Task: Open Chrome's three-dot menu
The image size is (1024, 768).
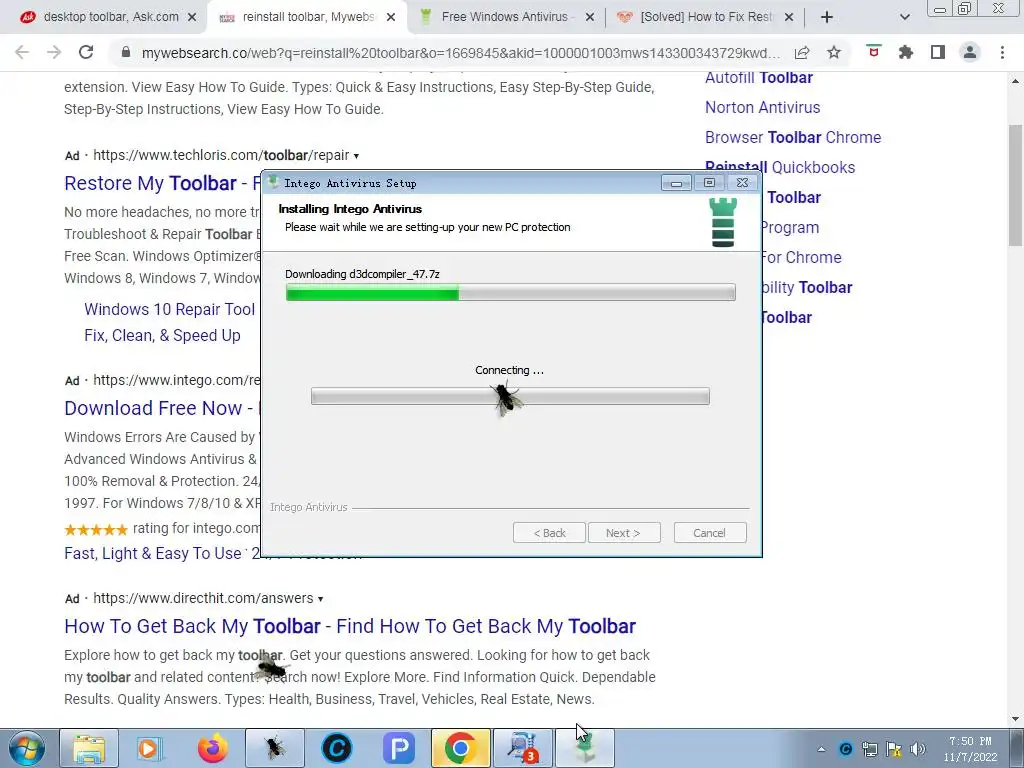Action: click(x=1002, y=52)
